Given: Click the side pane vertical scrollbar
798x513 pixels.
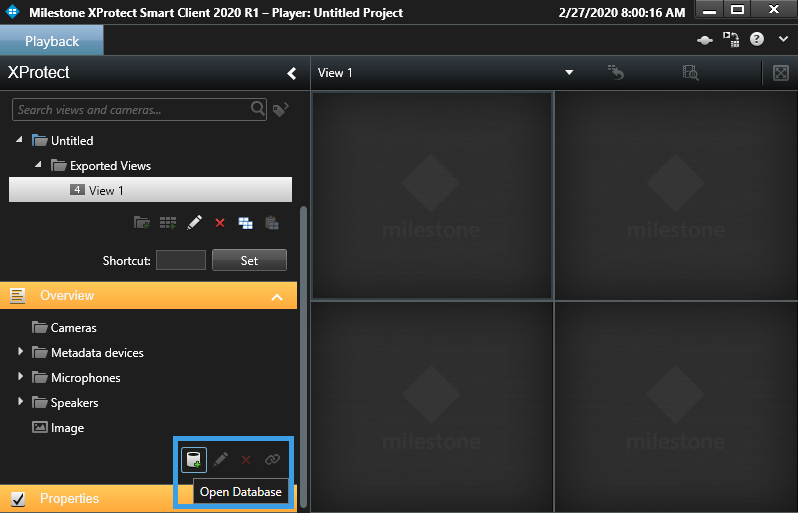Looking at the screenshot, I should click(x=304, y=356).
